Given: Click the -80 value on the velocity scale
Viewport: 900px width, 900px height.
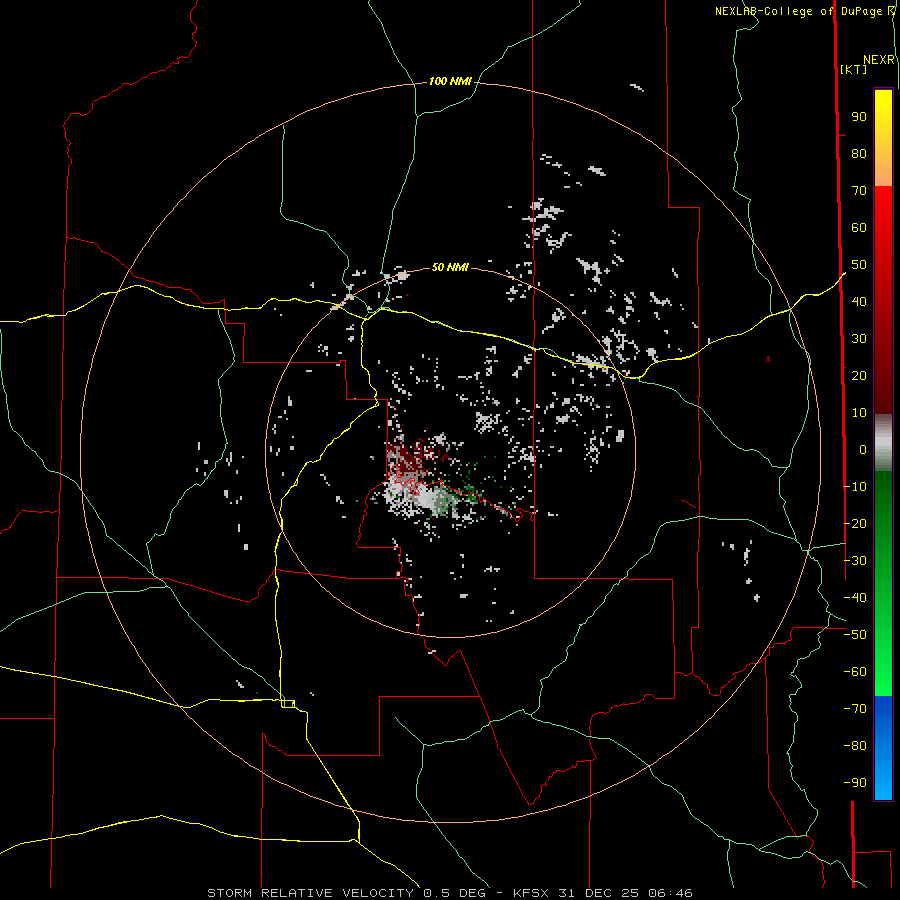Looking at the screenshot, I should pyautogui.click(x=855, y=746).
